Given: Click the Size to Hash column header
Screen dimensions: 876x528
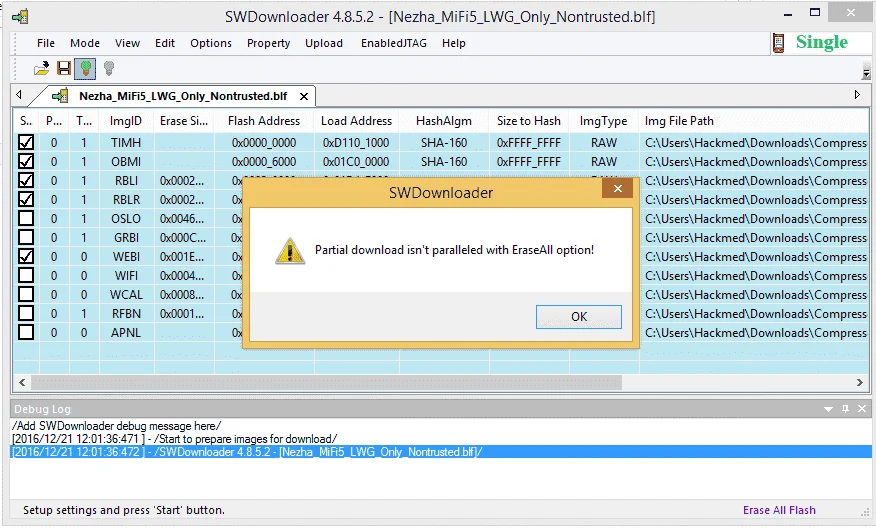Looking at the screenshot, I should [x=529, y=121].
